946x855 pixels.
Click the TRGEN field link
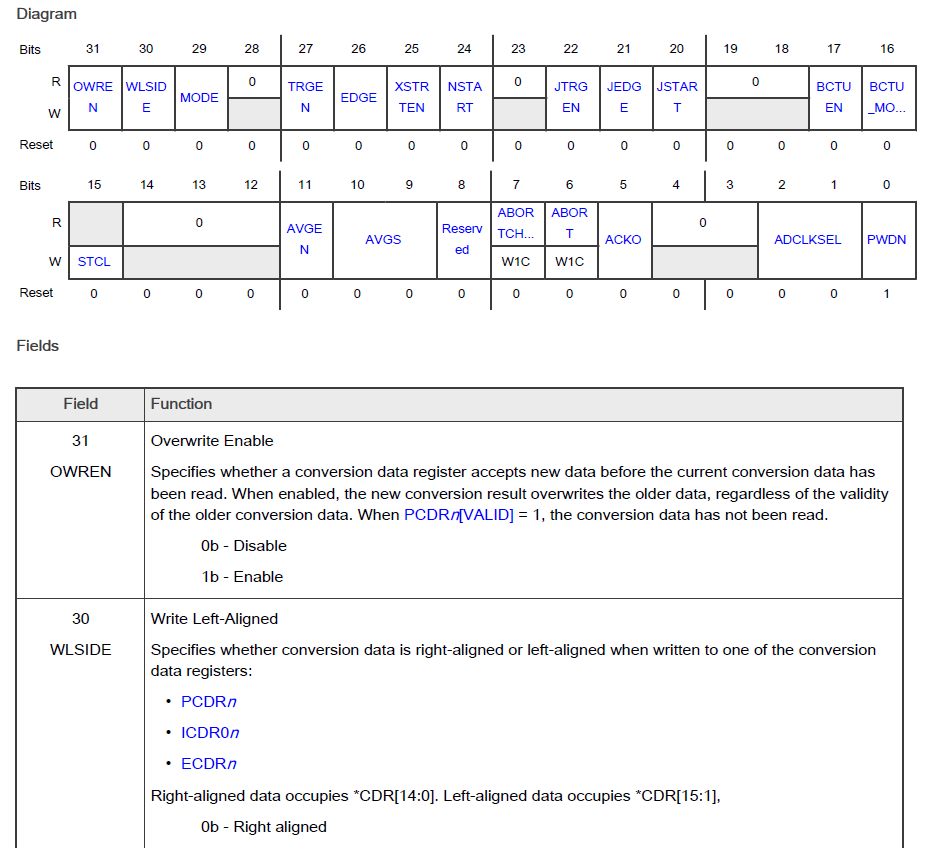coord(305,97)
